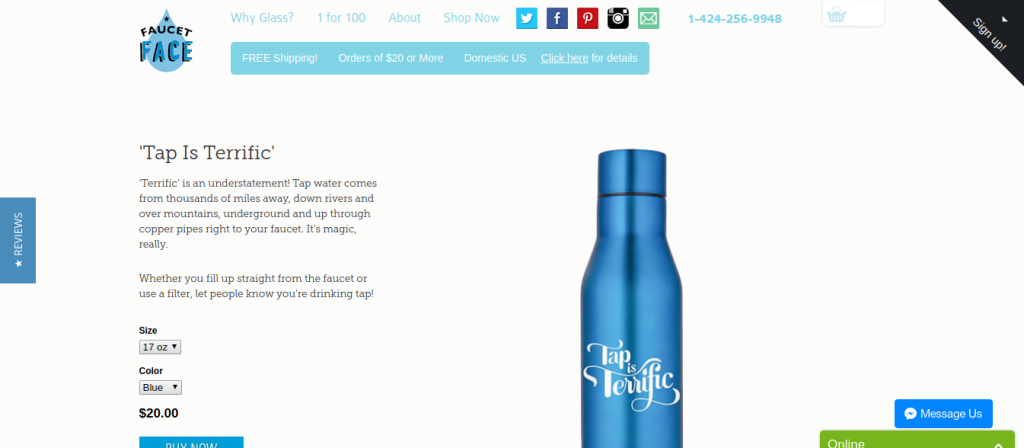Image resolution: width=1024 pixels, height=448 pixels.
Task: Open the shopping basket cart icon
Action: point(837,15)
